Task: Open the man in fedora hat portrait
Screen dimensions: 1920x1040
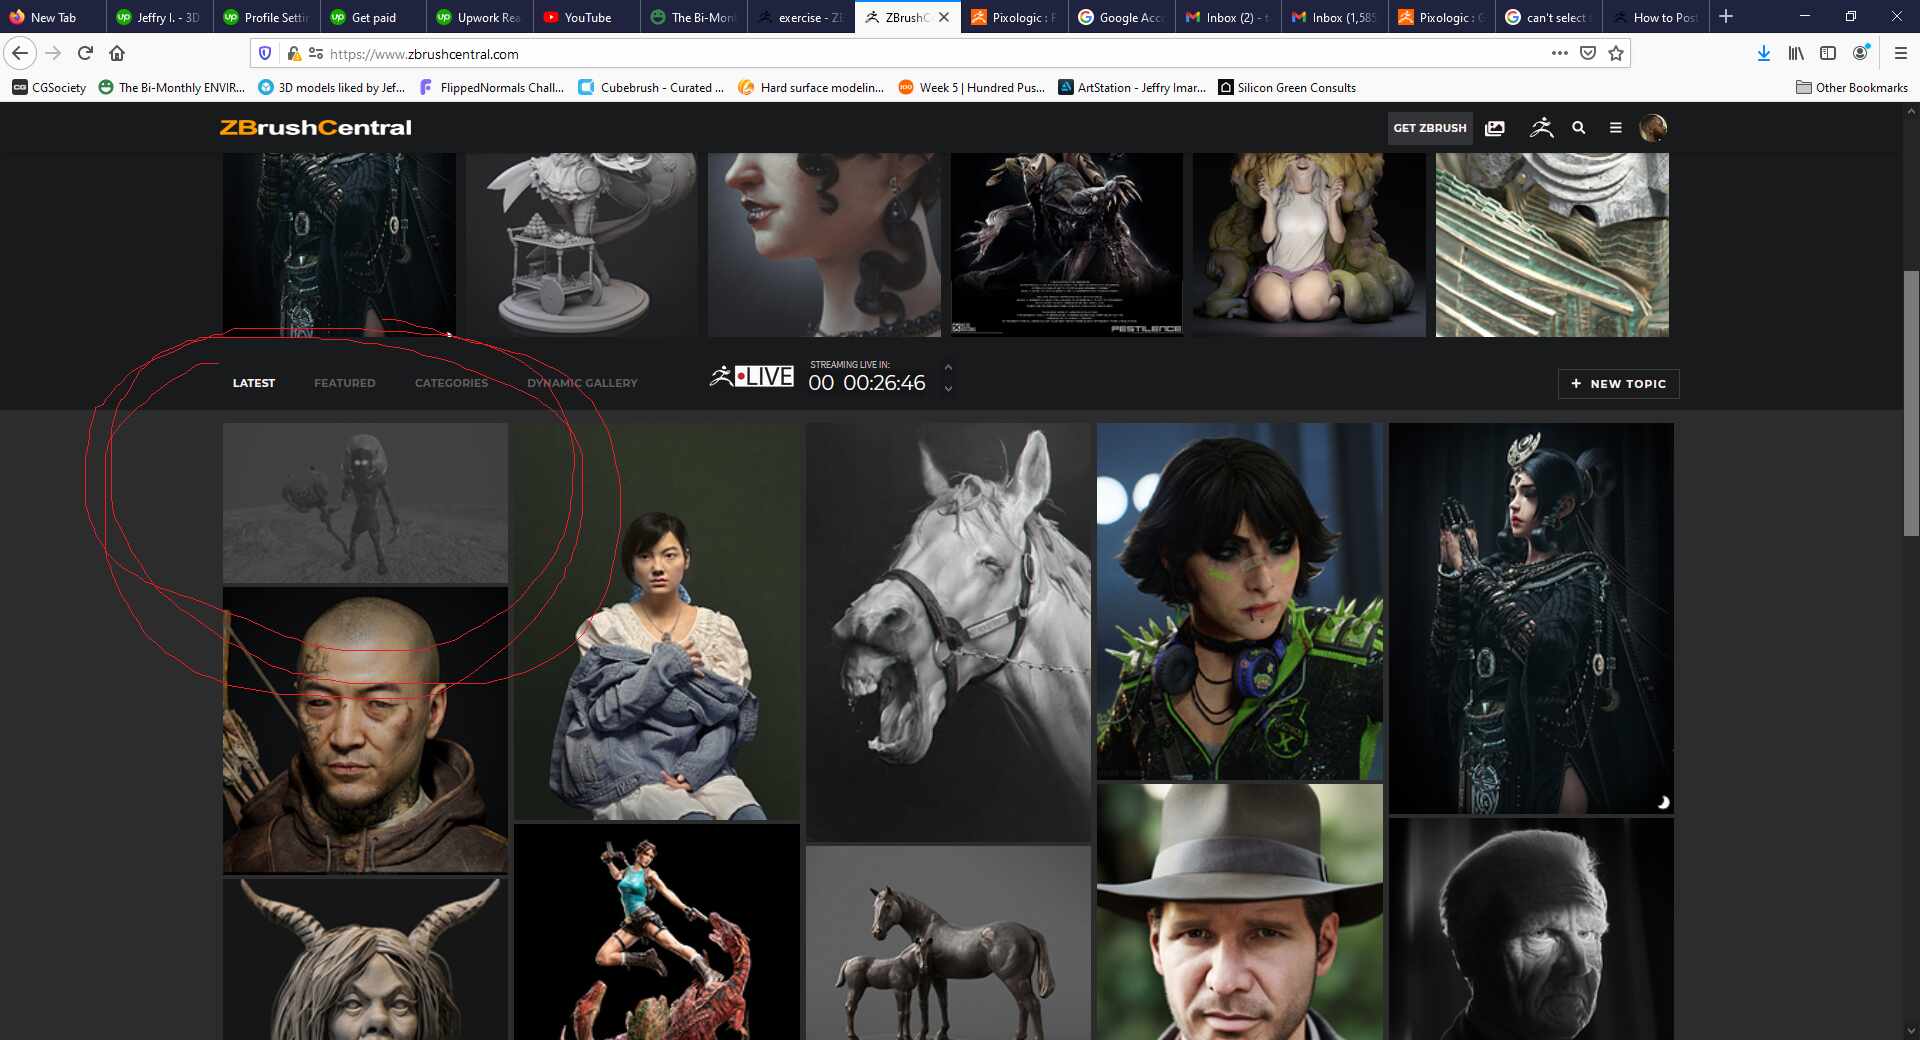Action: click(1240, 912)
